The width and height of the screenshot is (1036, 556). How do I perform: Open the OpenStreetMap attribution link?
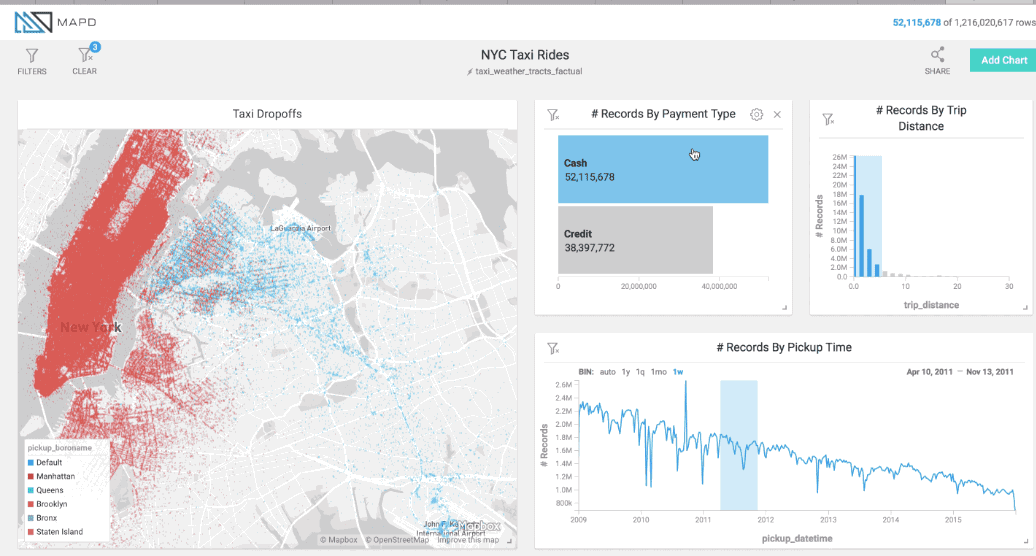point(397,539)
